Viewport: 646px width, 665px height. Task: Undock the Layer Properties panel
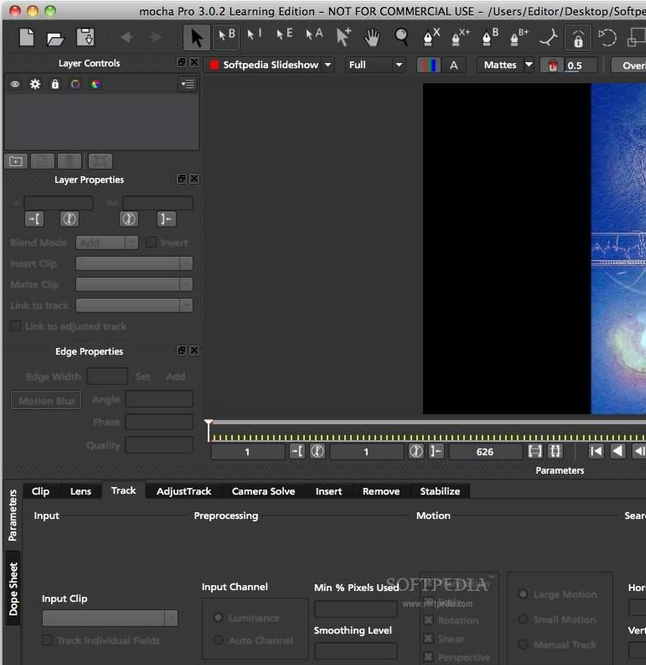tap(182, 179)
